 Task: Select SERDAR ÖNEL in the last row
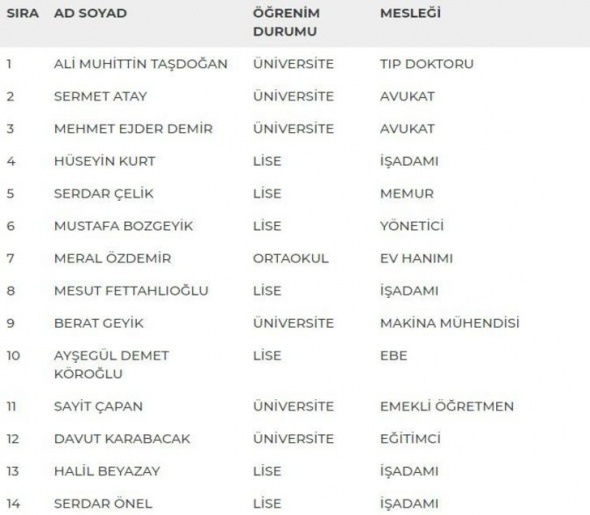pos(103,503)
